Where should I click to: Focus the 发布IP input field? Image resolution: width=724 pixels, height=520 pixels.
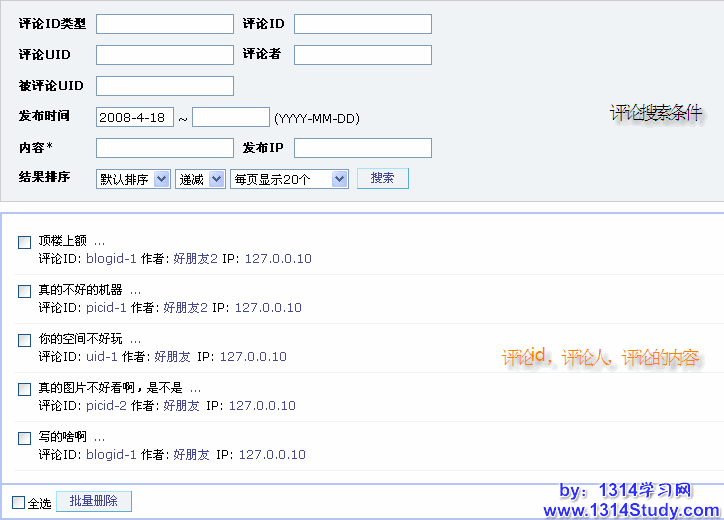tap(362, 148)
